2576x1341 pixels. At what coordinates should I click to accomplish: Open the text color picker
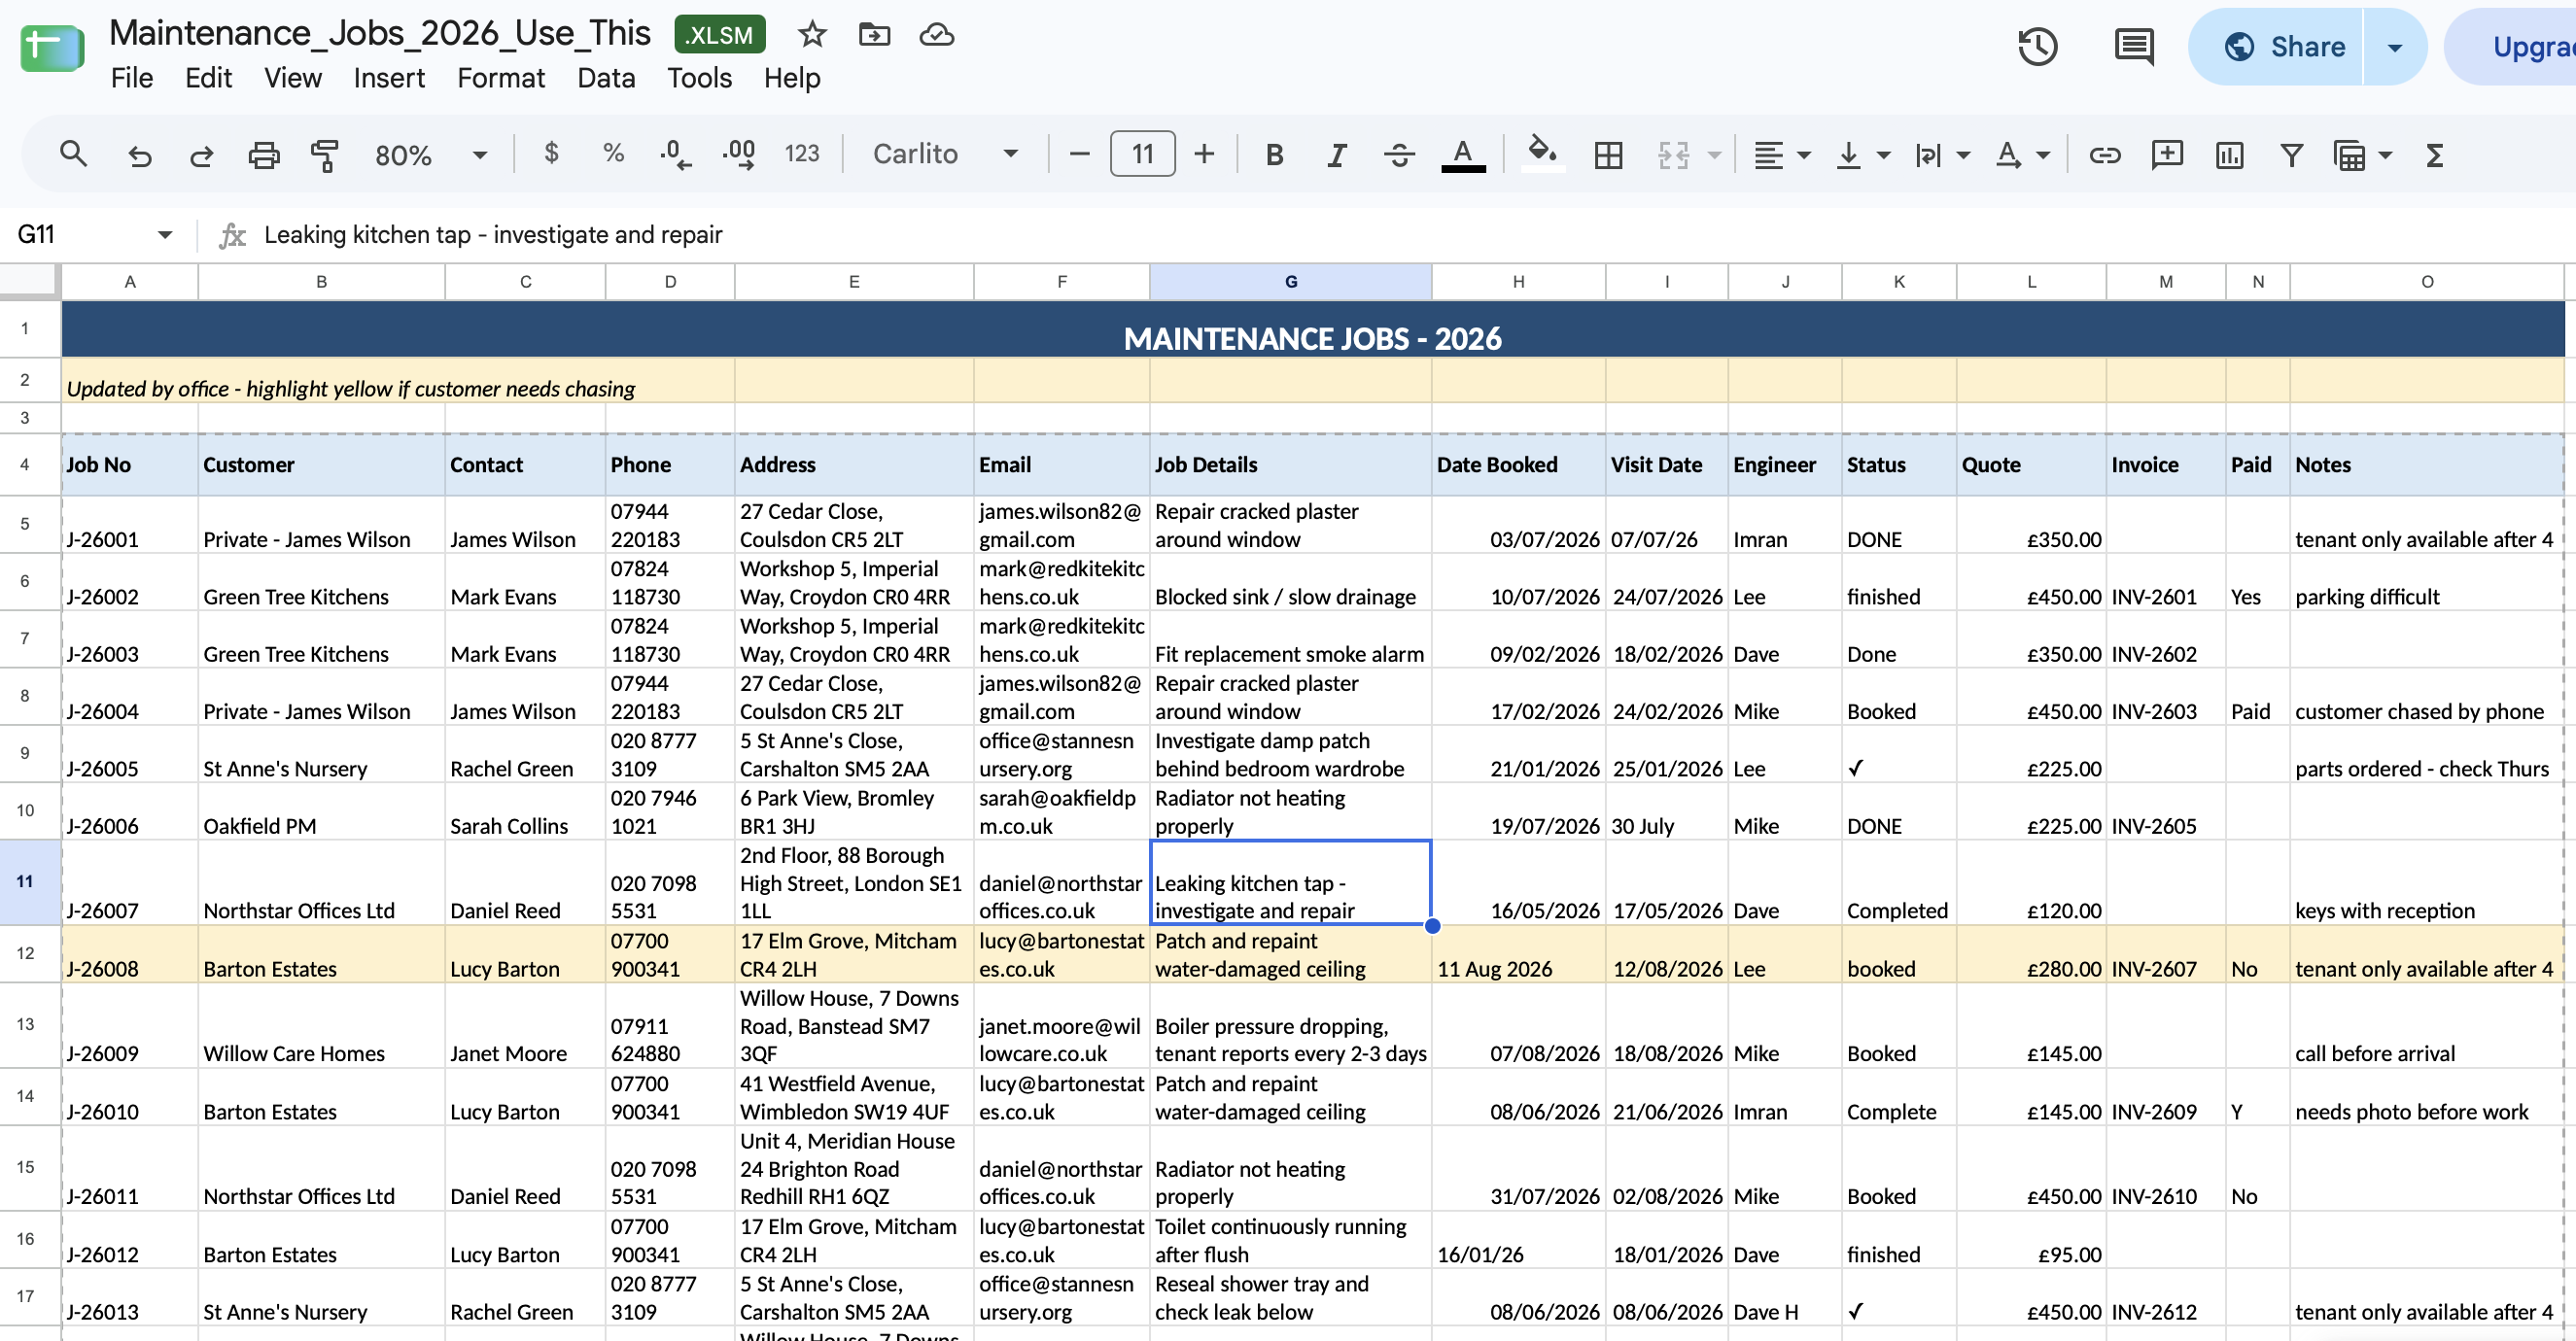[x=1462, y=154]
